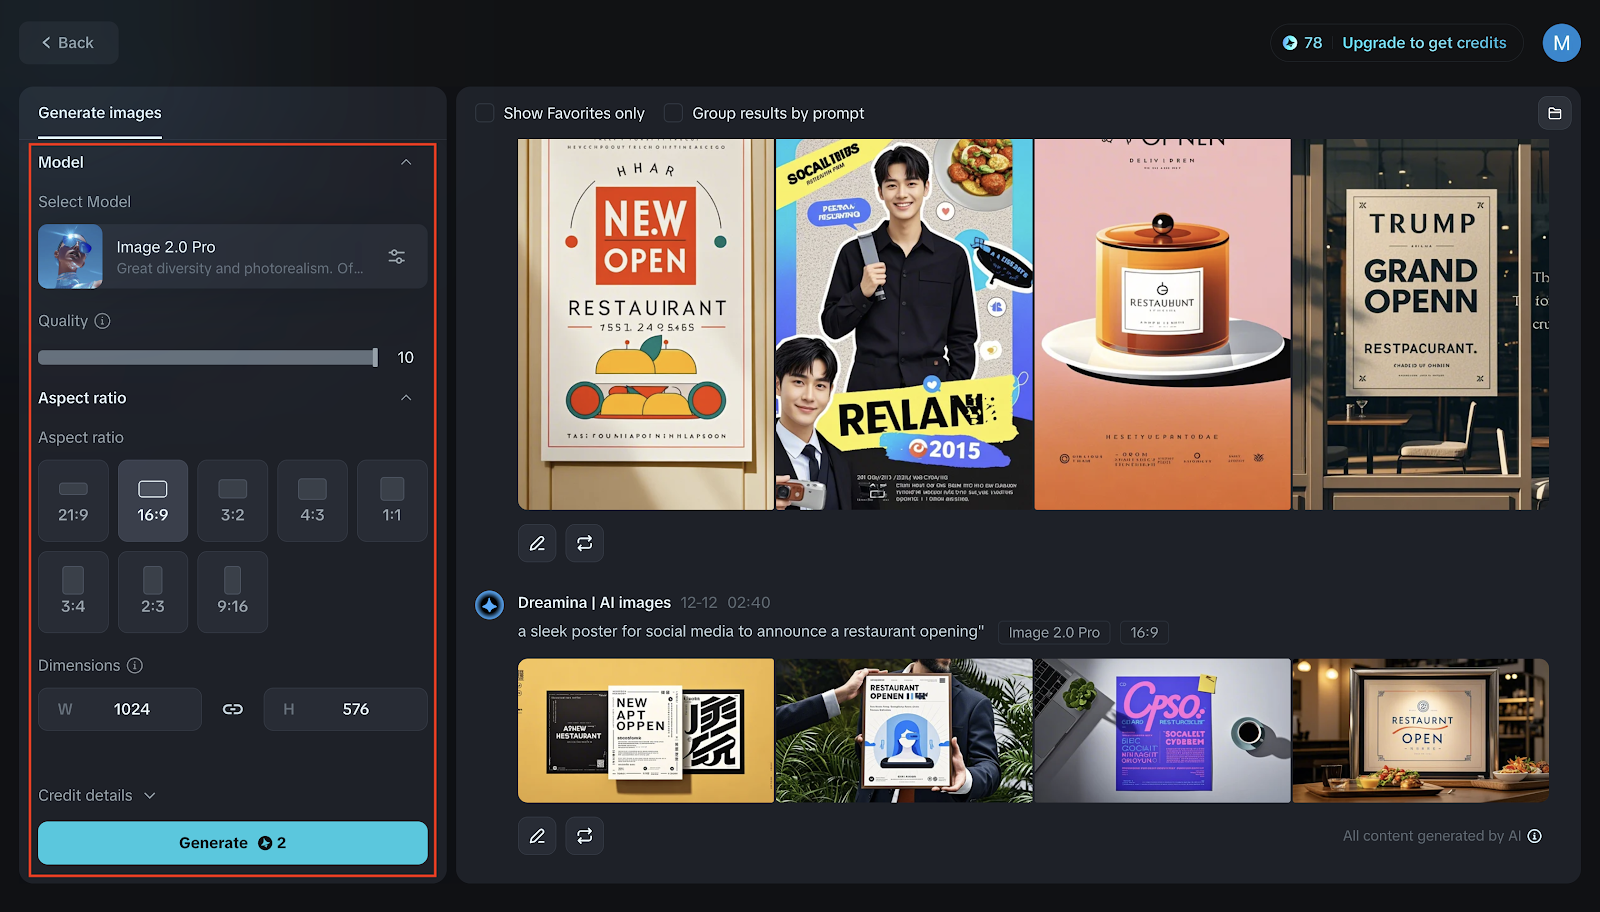Screen dimensions: 1600x912
Task: Open the credits counter showing 78
Action: coord(1302,43)
